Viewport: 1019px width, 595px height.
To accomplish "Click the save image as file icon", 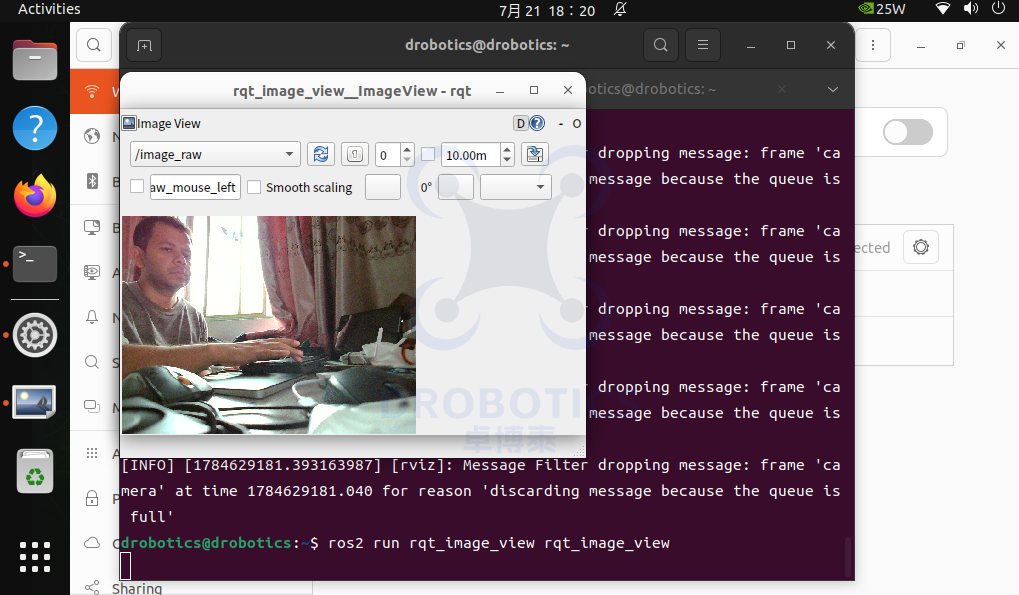I will point(535,155).
